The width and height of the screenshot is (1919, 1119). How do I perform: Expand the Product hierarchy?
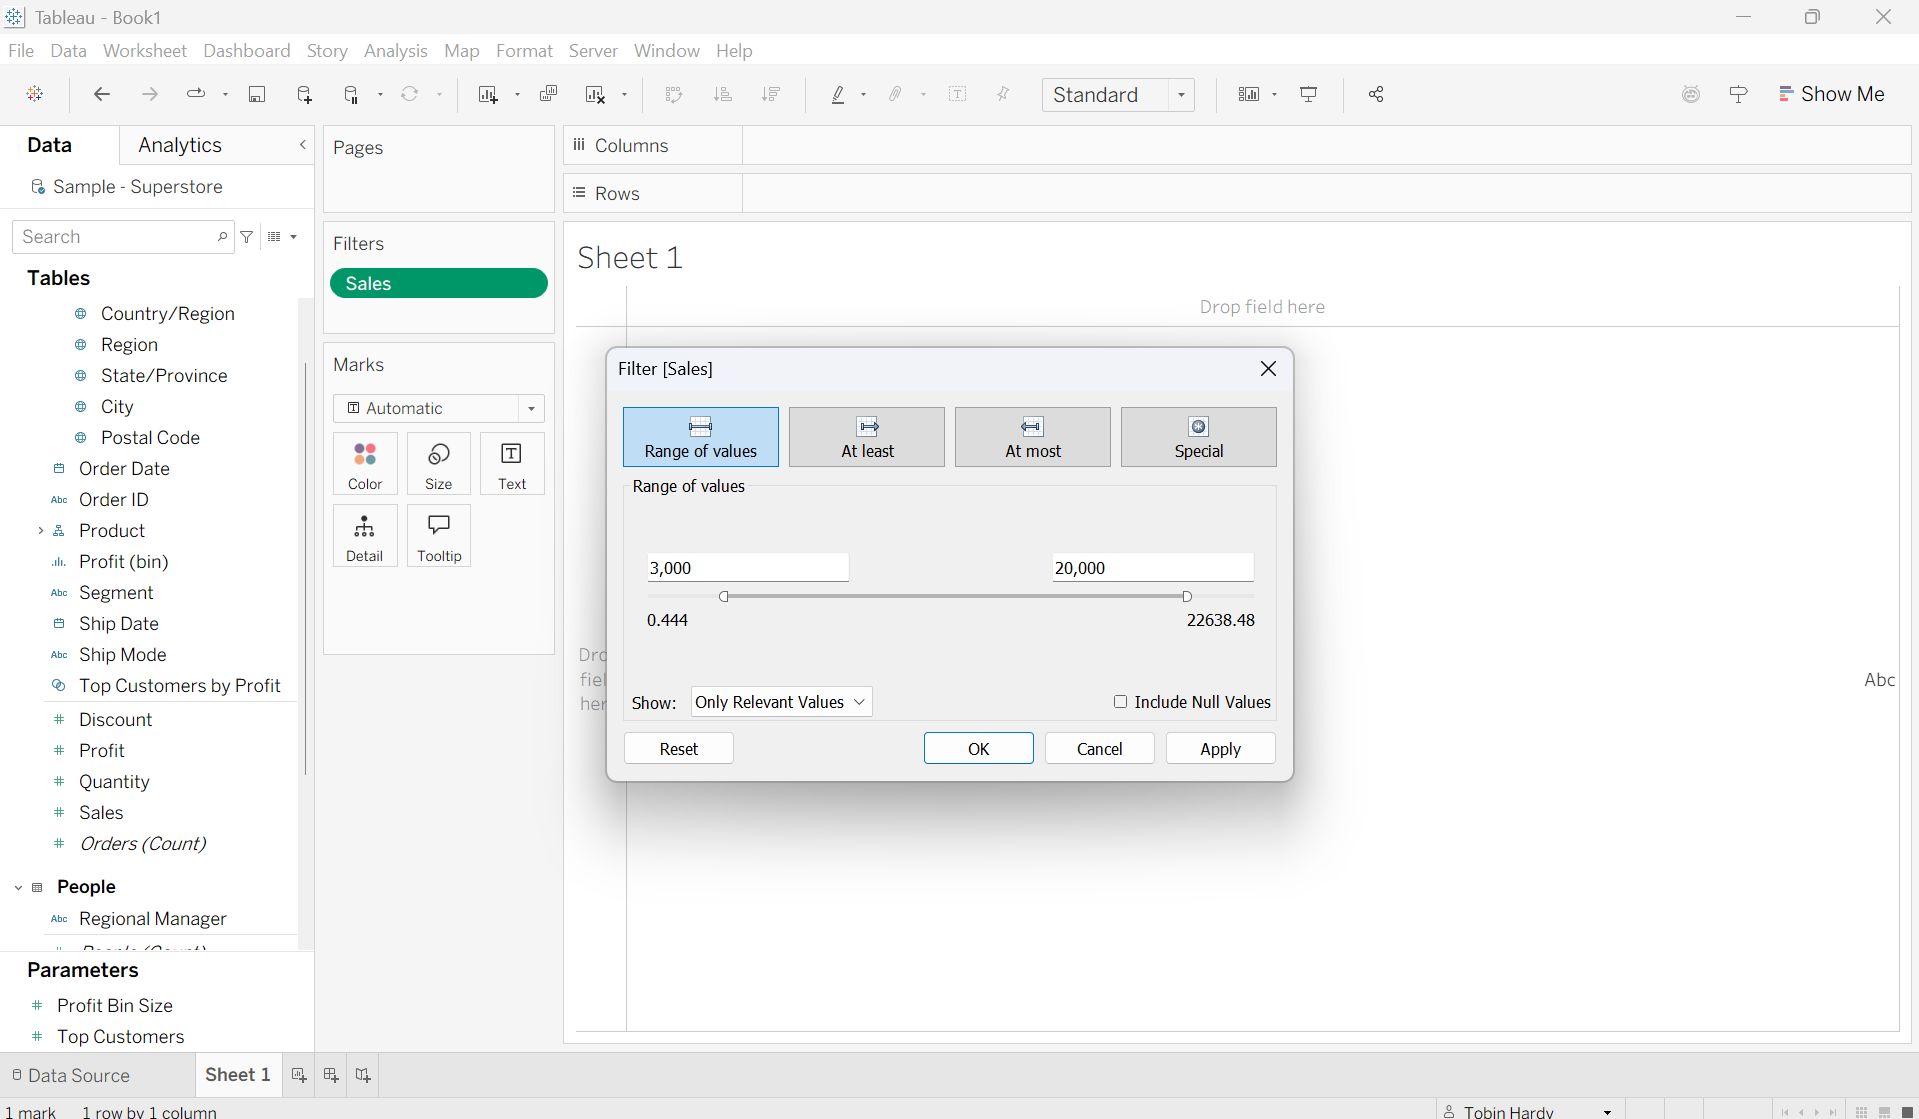point(40,531)
